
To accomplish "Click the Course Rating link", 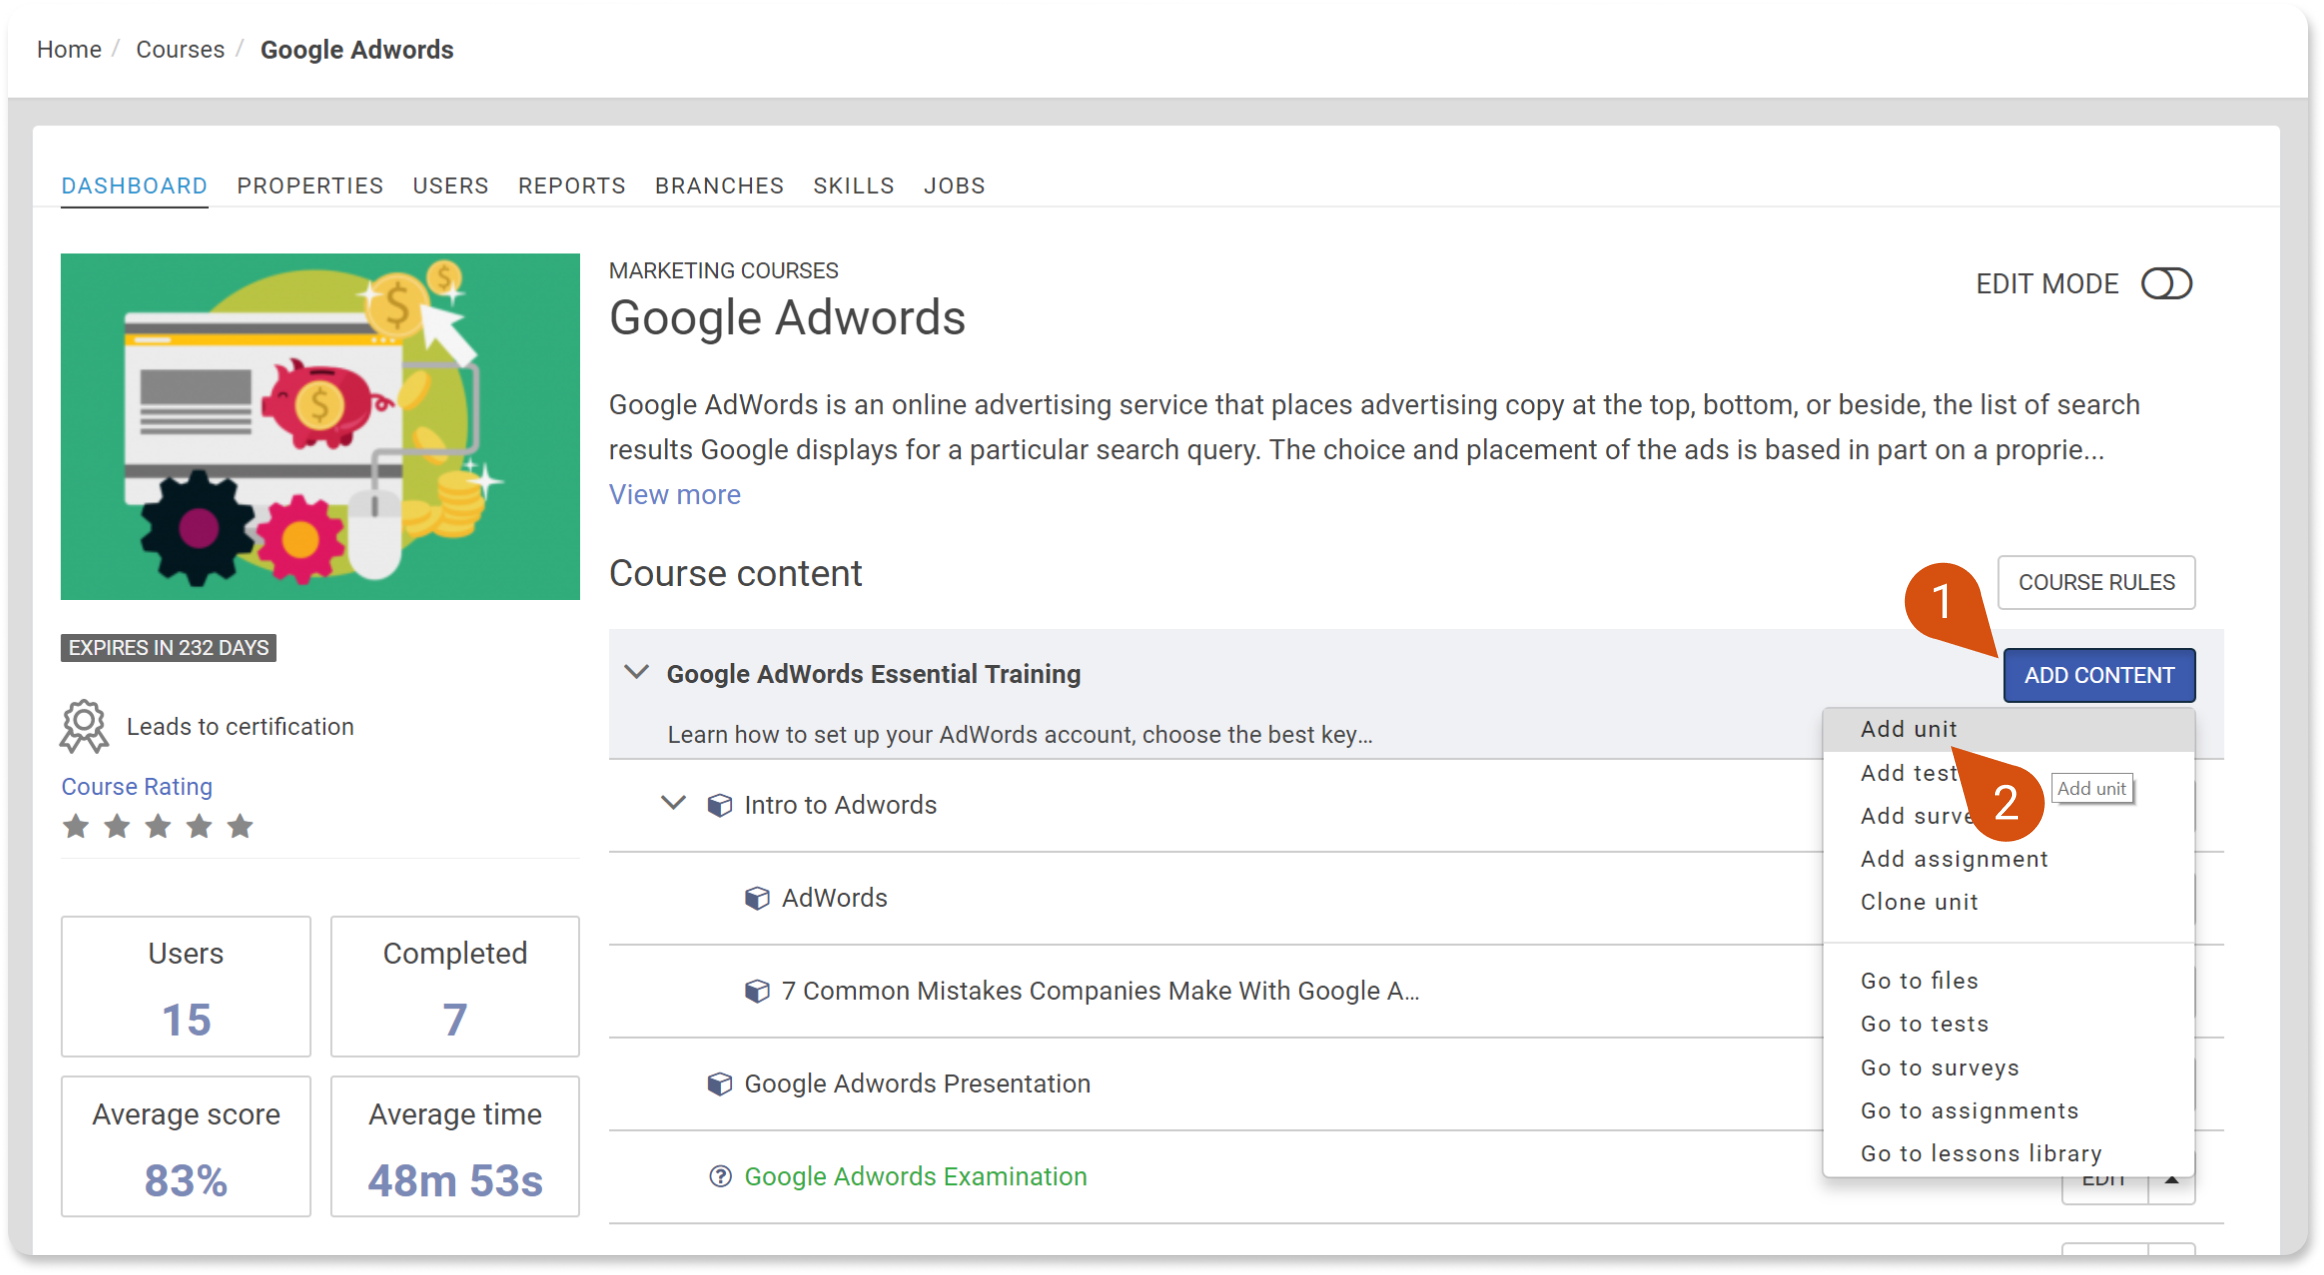I will (137, 787).
